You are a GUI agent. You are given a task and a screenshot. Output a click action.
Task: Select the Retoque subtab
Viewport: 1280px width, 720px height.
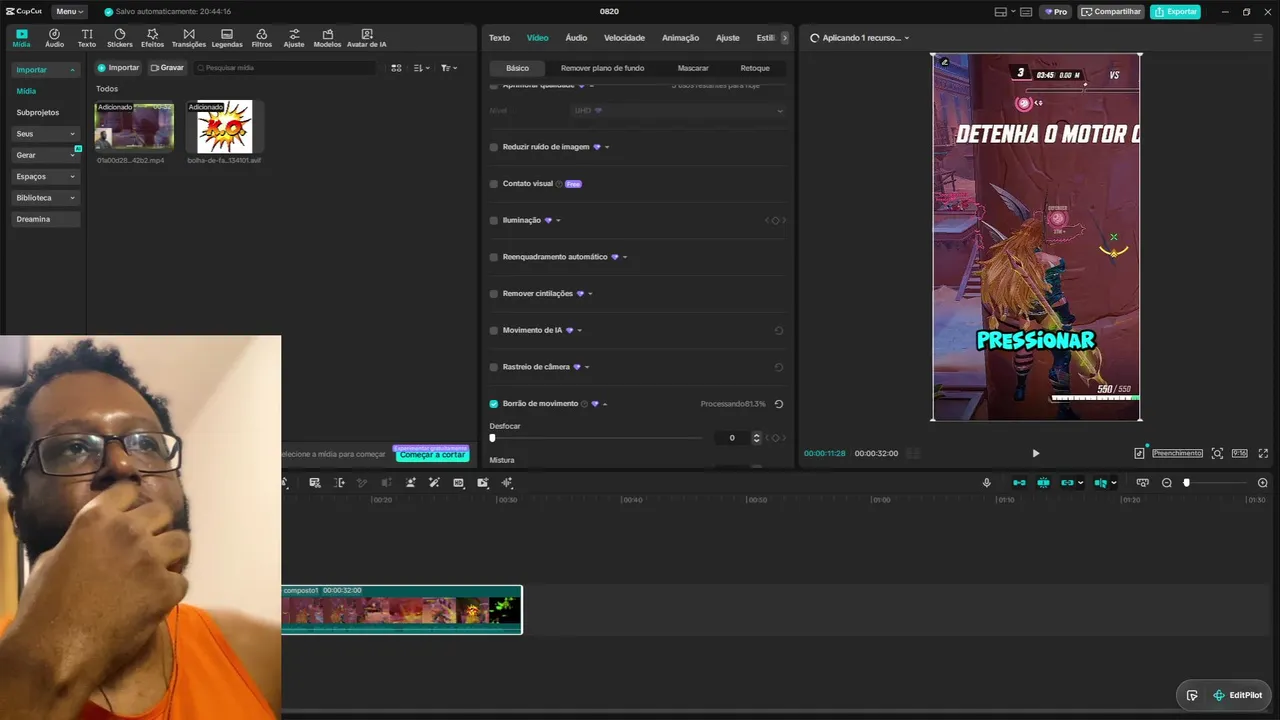point(755,68)
